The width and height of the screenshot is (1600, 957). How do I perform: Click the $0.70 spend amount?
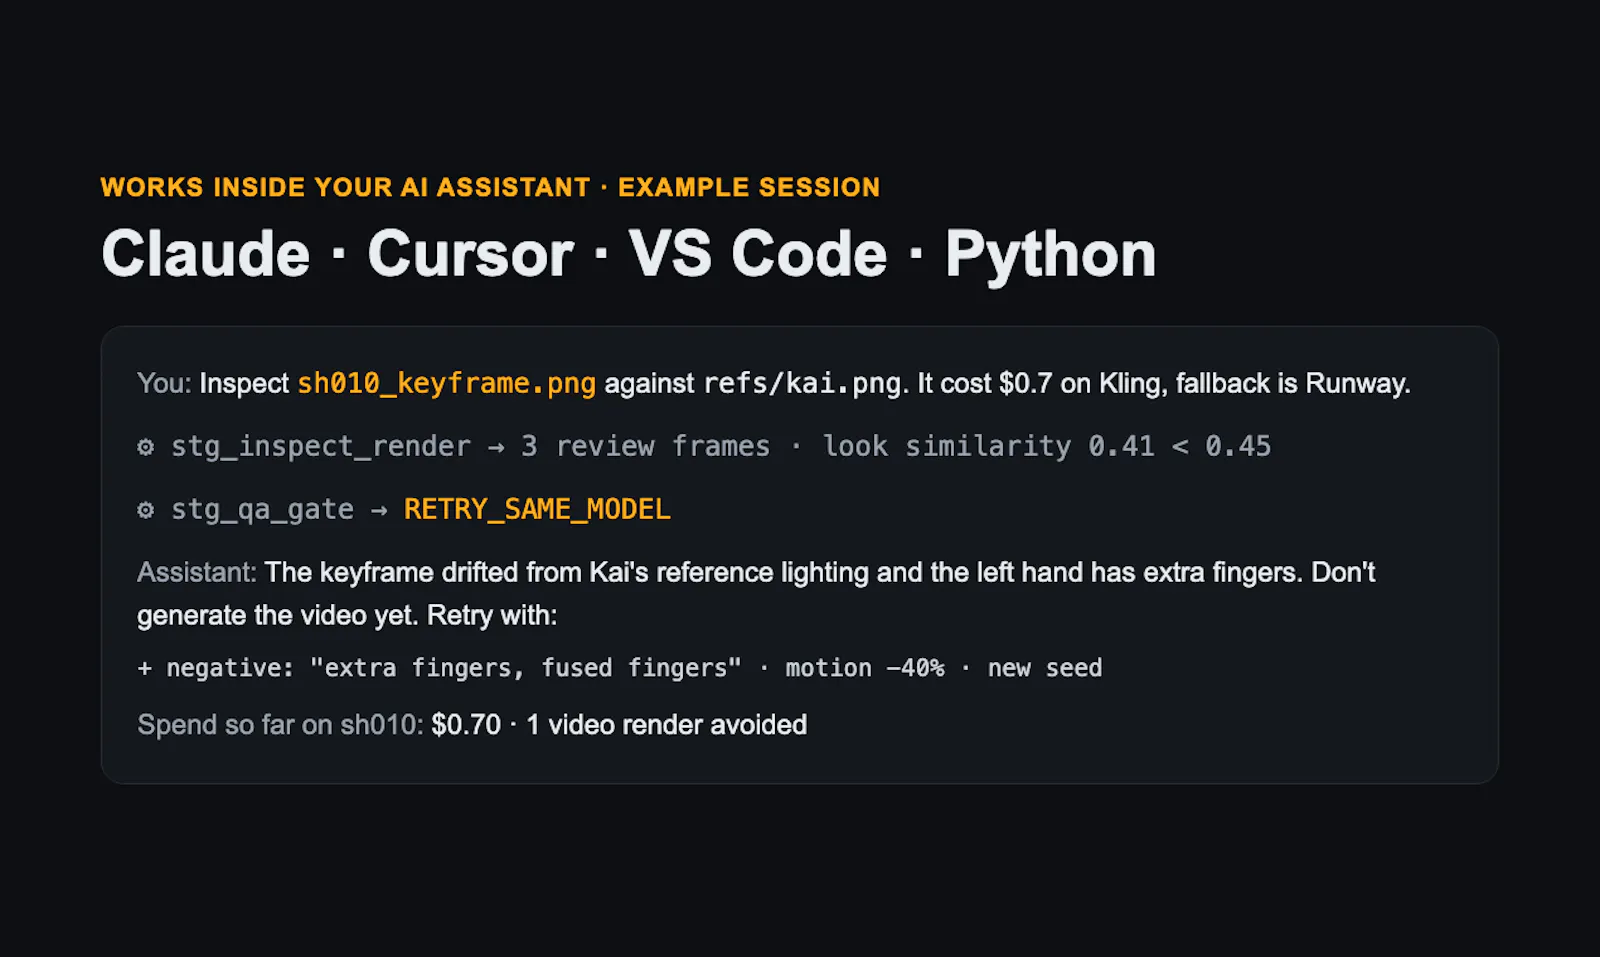[466, 725]
